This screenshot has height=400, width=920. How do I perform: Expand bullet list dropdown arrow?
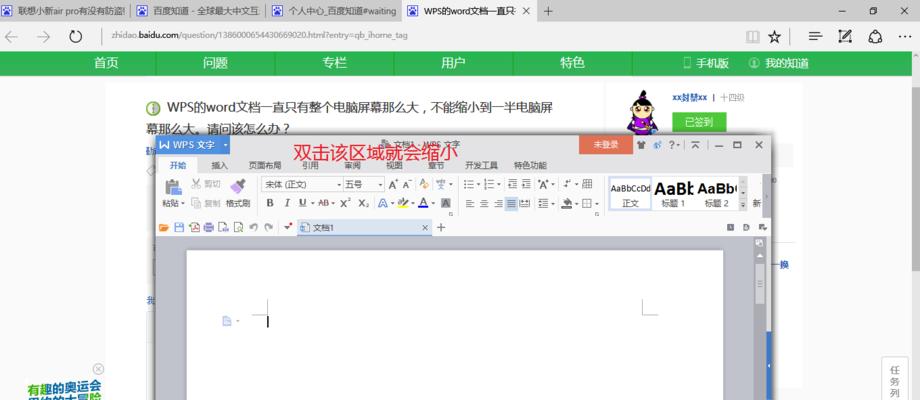pos(478,185)
